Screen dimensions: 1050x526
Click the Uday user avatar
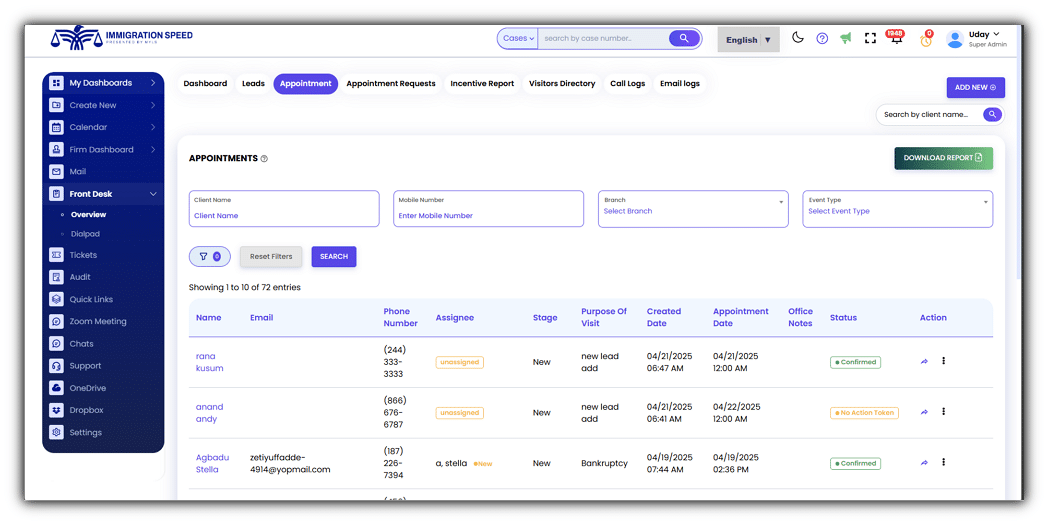click(x=954, y=39)
